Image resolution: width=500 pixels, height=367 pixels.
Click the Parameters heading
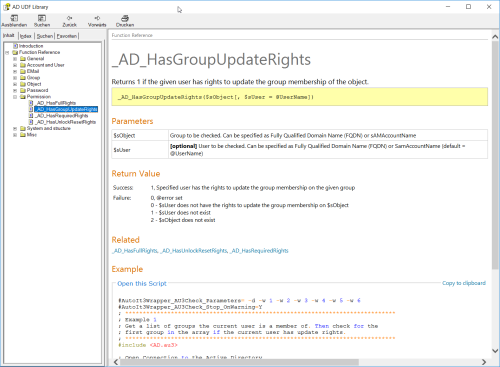click(132, 121)
